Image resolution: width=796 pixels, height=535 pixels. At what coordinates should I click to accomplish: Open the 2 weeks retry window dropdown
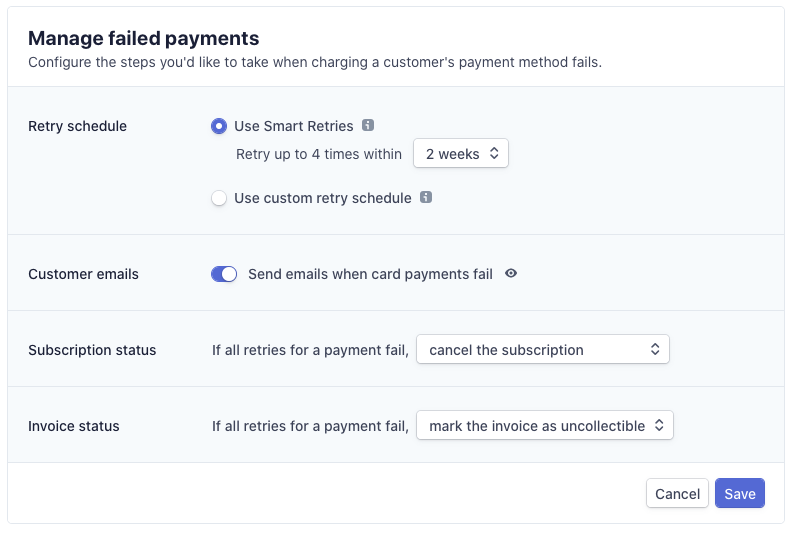click(461, 154)
